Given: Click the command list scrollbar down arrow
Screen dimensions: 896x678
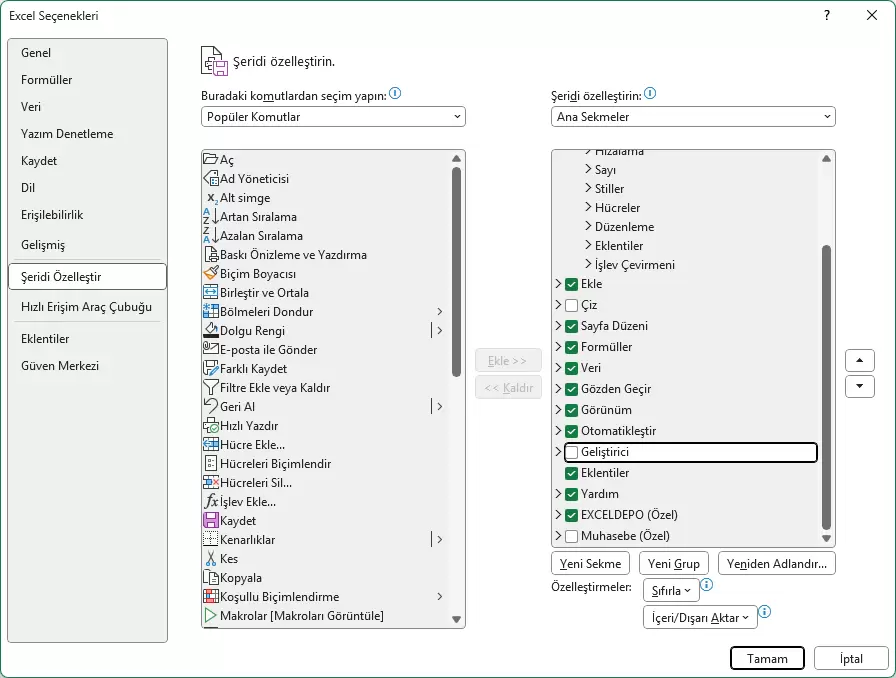Looking at the screenshot, I should point(457,620).
